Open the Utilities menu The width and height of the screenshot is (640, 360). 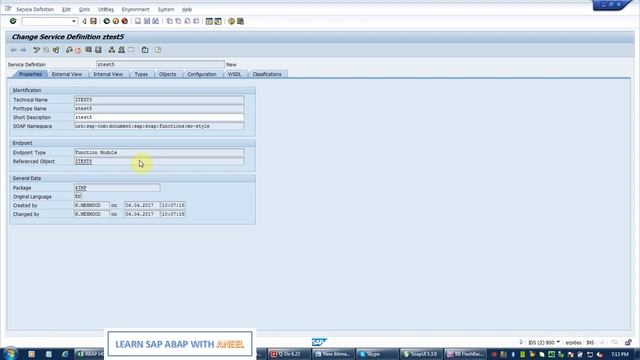point(106,9)
